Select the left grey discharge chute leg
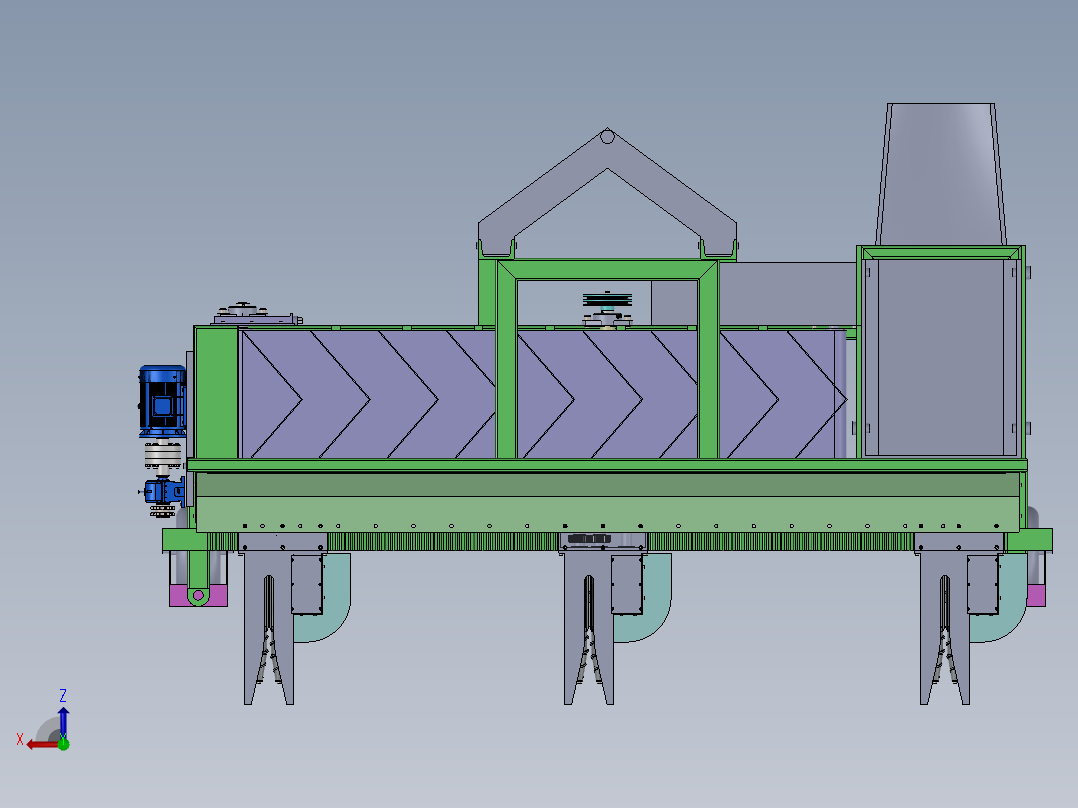1078x808 pixels. [x=269, y=627]
